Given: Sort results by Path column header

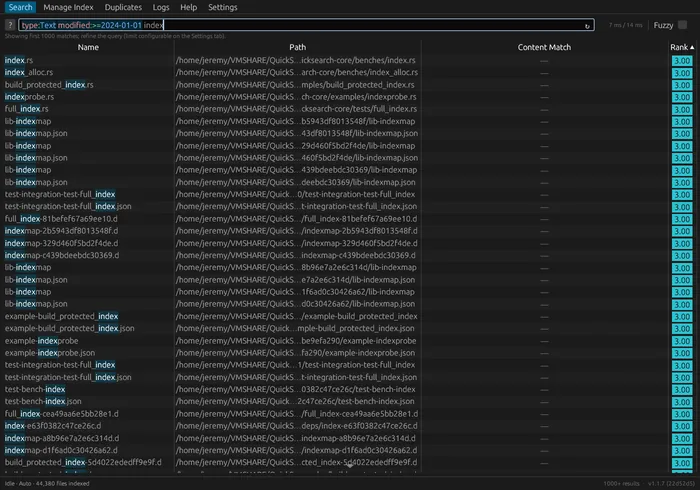Looking at the screenshot, I should (297, 47).
